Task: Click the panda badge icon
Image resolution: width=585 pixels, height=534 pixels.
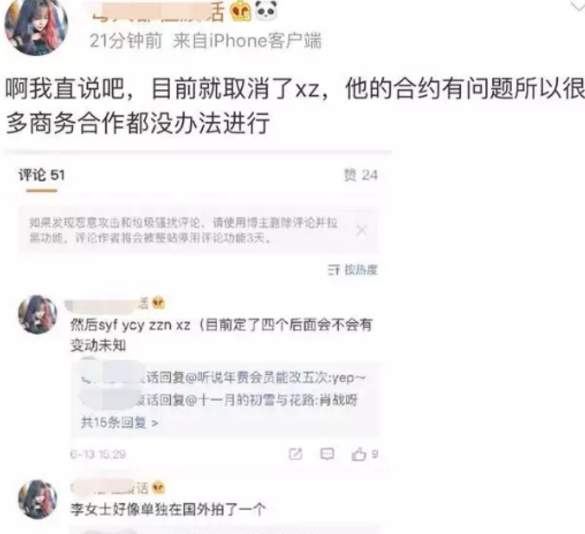Action: [266, 10]
